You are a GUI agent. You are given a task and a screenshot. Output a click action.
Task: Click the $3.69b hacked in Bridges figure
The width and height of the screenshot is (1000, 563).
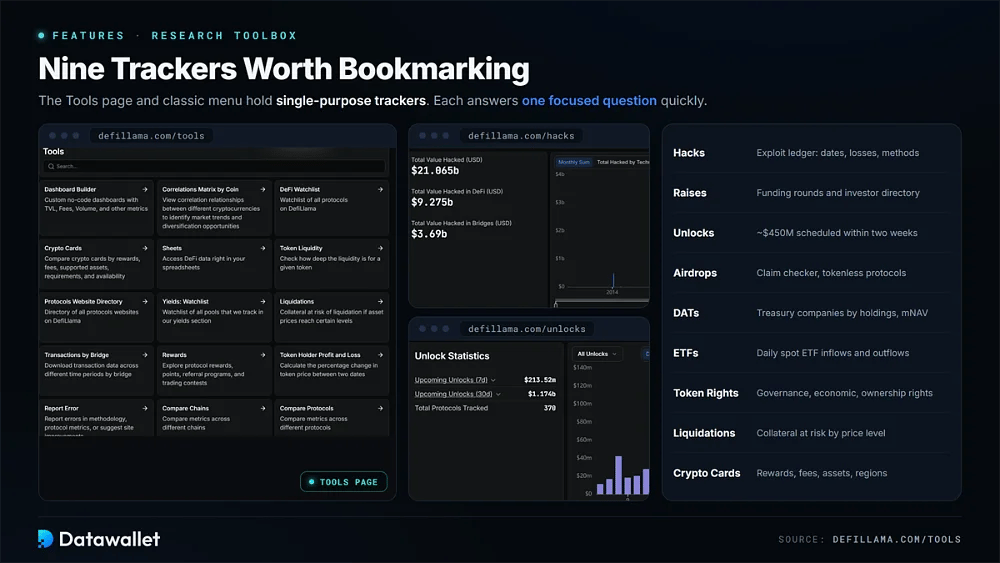point(429,234)
